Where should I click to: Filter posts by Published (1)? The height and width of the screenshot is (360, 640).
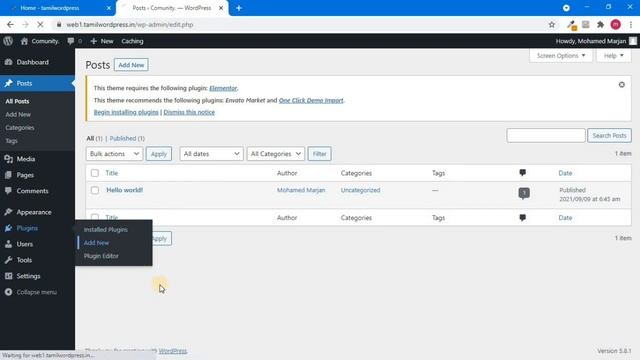click(127, 138)
